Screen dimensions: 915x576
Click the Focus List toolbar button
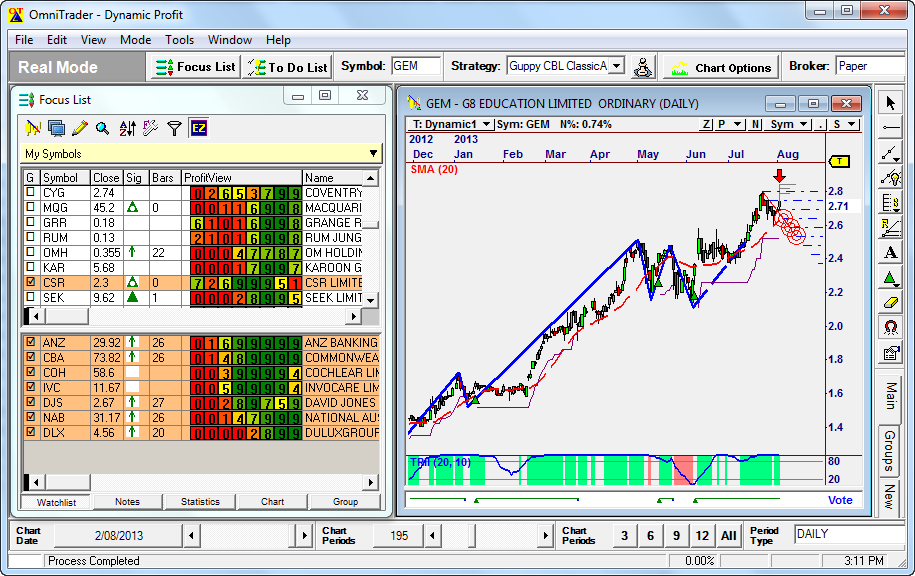[x=195, y=67]
